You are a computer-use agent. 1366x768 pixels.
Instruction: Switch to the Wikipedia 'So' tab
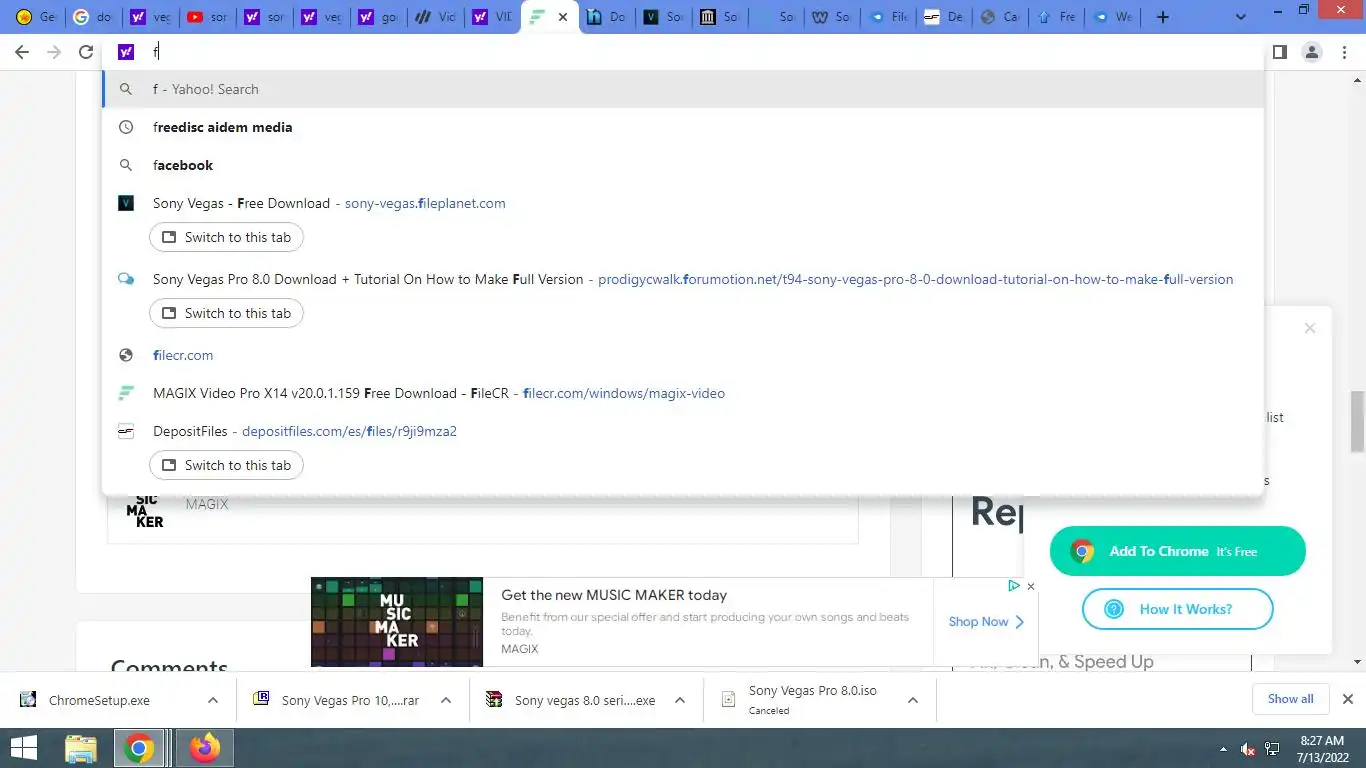pyautogui.click(x=832, y=17)
